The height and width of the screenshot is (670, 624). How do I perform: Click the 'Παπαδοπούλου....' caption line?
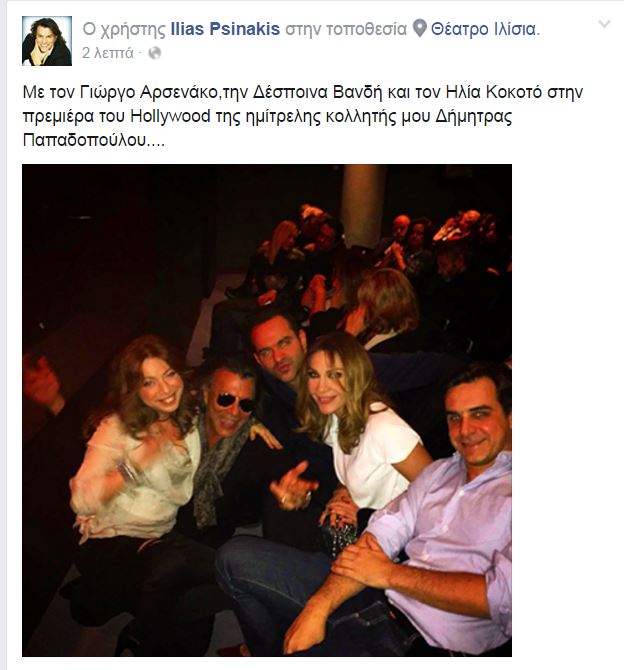tap(94, 140)
